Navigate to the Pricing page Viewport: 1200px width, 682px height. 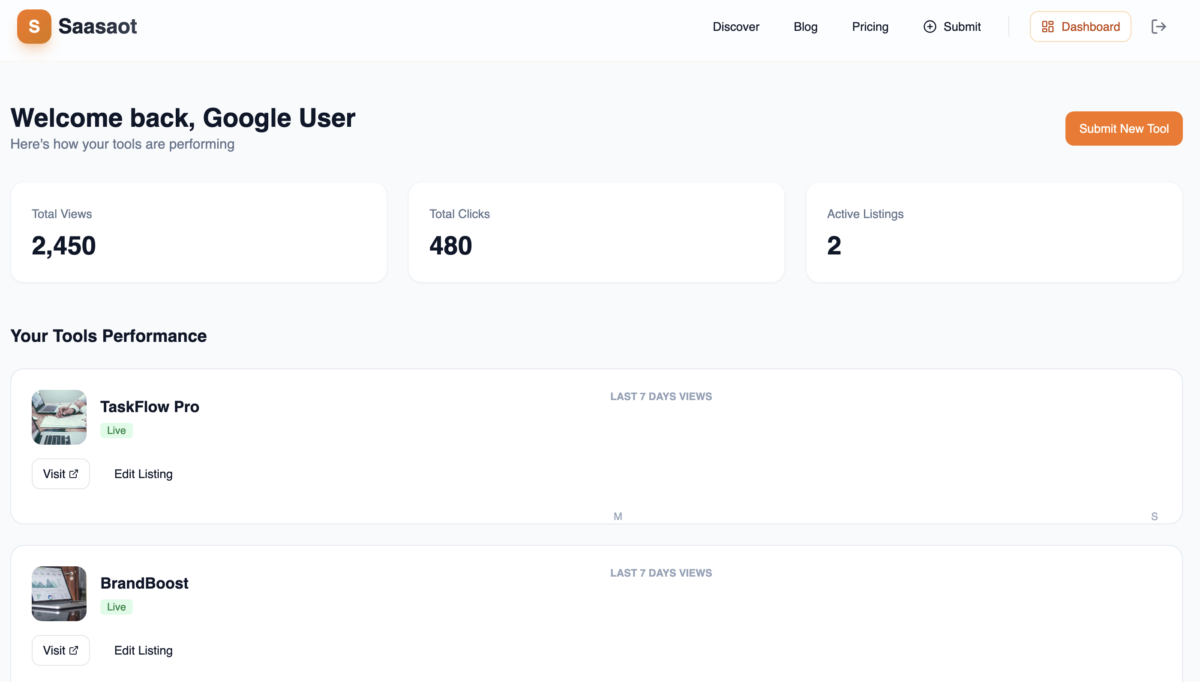pos(869,27)
